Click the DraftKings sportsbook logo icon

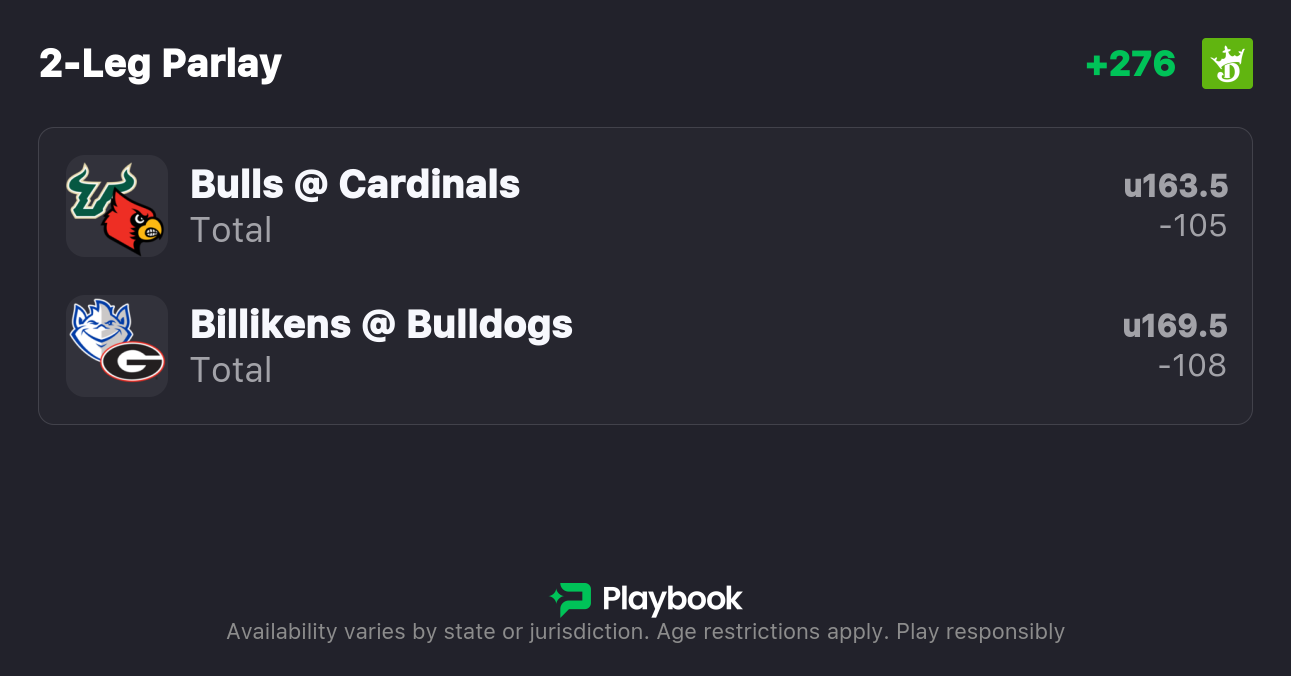[x=1227, y=64]
